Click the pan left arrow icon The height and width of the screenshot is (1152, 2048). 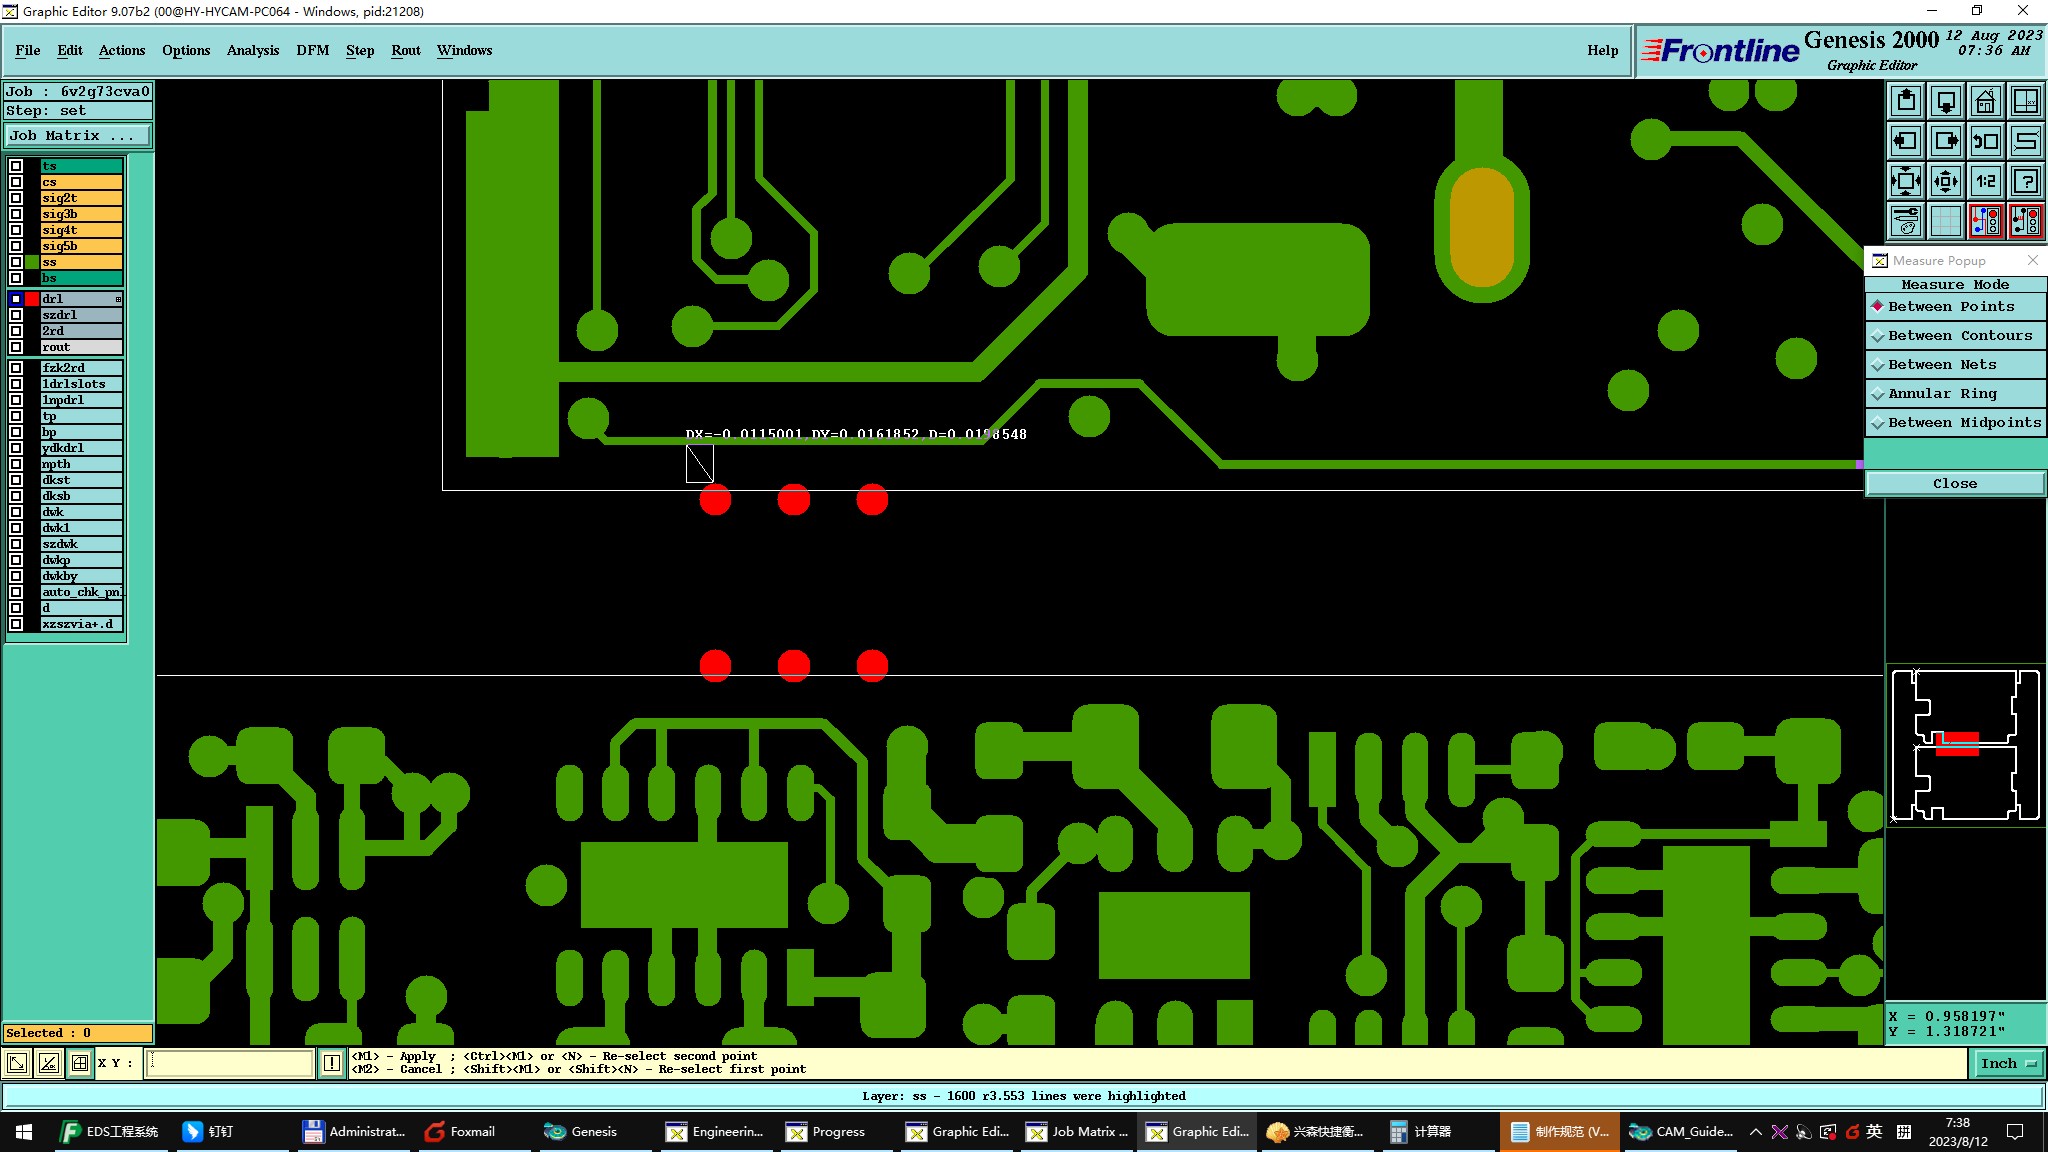point(1906,141)
